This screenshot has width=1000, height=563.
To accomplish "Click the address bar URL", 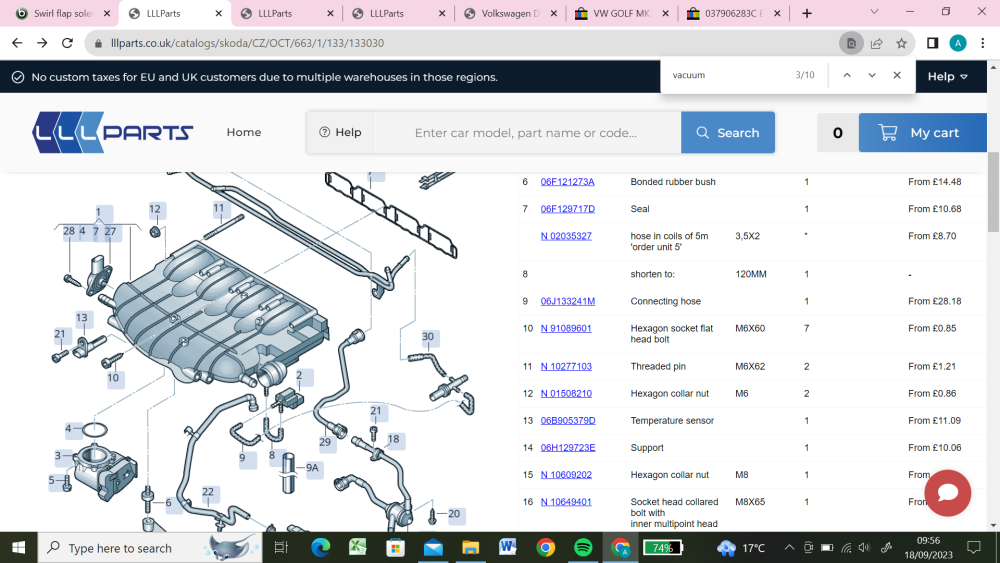I will click(x=247, y=43).
